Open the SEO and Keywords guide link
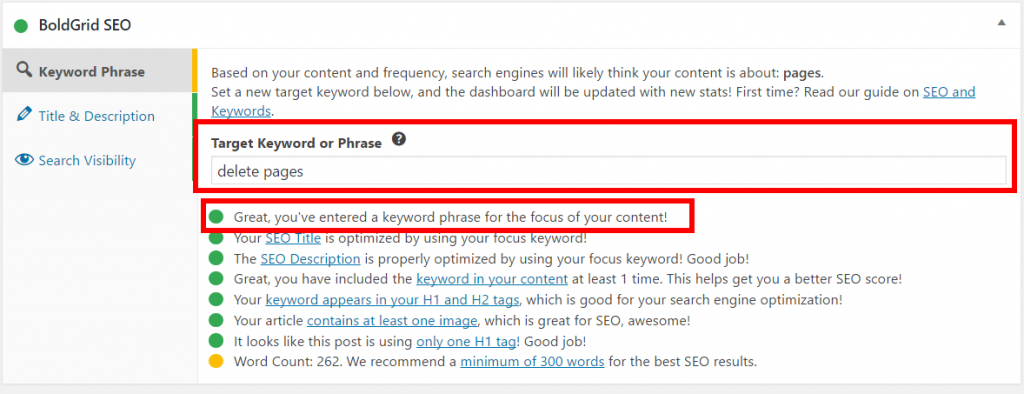 (593, 101)
